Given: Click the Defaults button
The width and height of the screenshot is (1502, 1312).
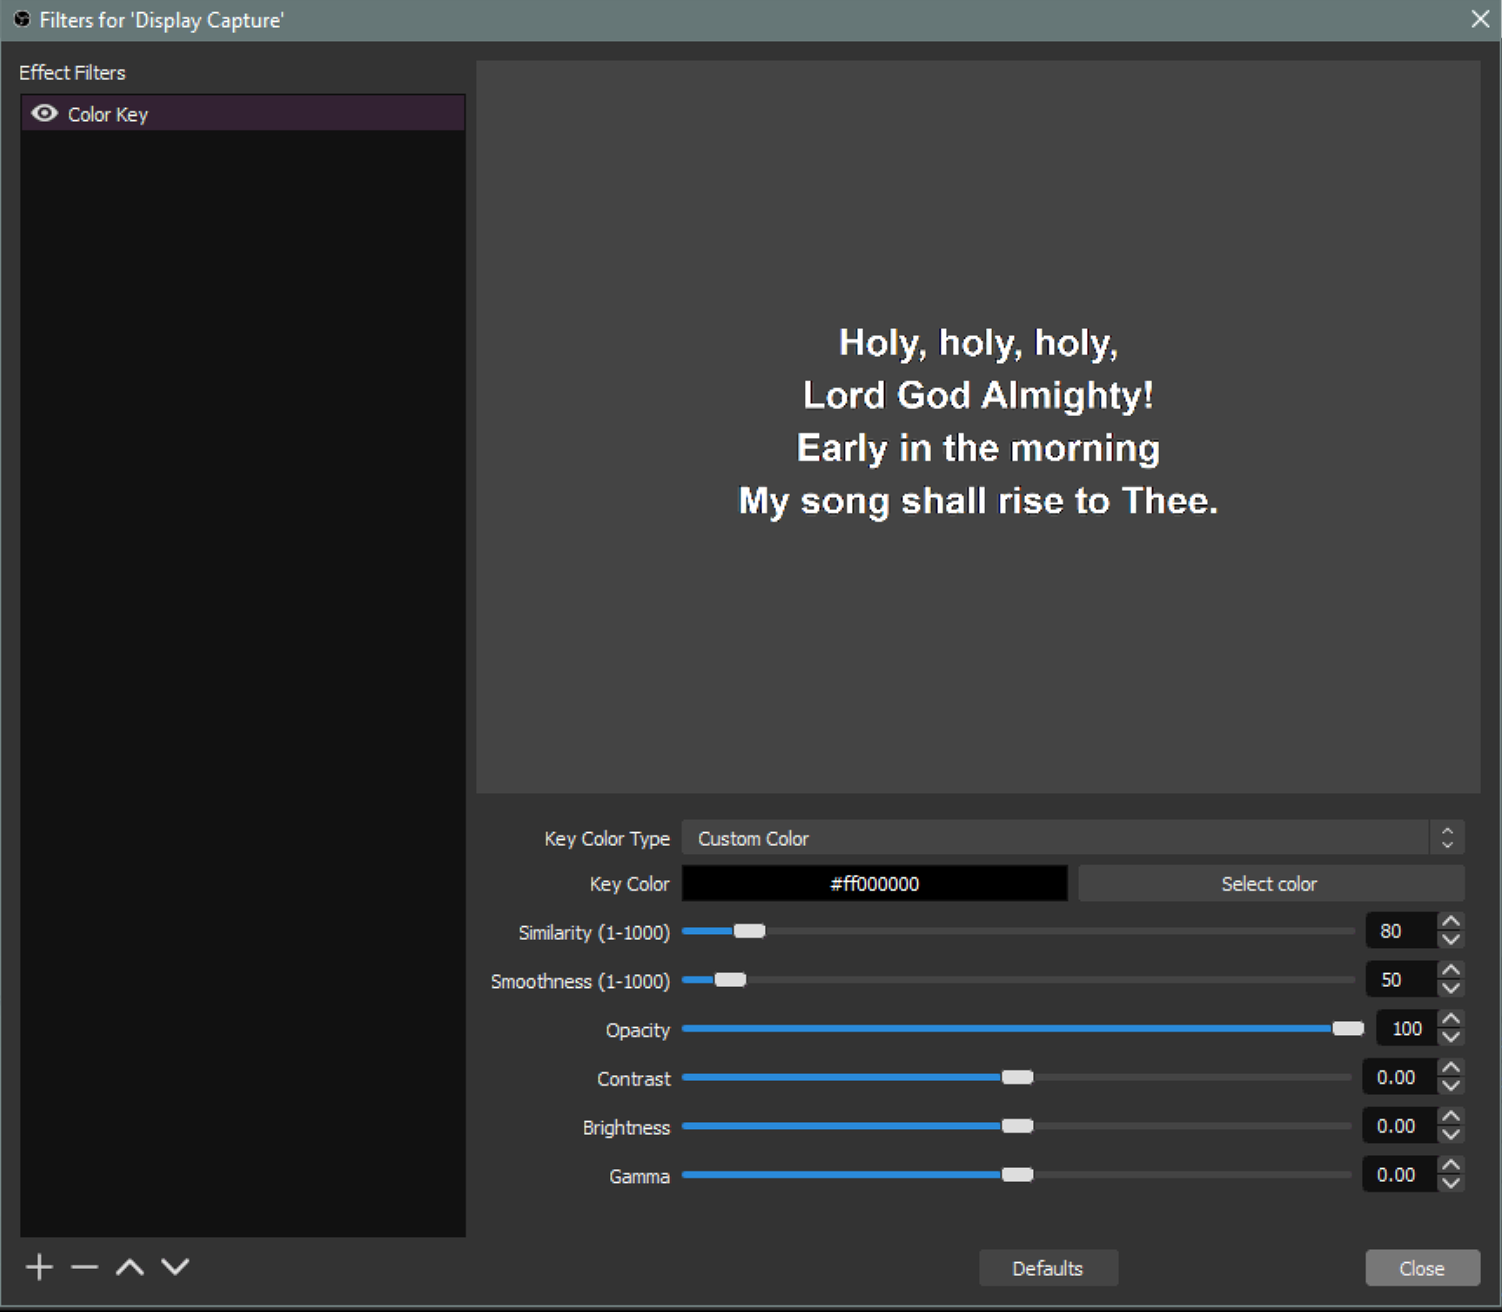Looking at the screenshot, I should [x=1047, y=1268].
